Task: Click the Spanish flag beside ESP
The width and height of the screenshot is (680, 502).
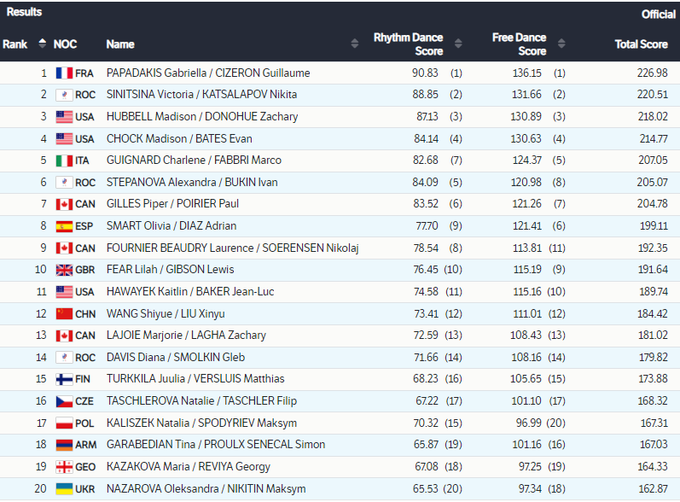Action: (65, 226)
